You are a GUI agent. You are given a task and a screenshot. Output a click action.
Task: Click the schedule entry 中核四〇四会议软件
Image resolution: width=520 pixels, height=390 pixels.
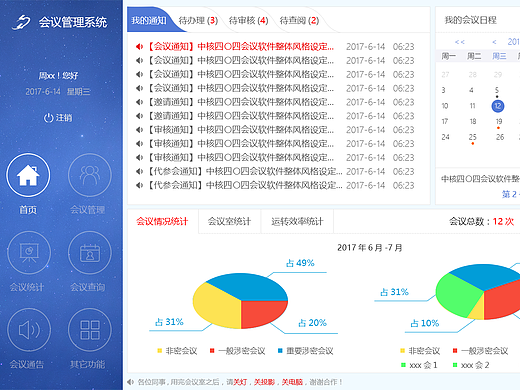pyautogui.click(x=480, y=179)
